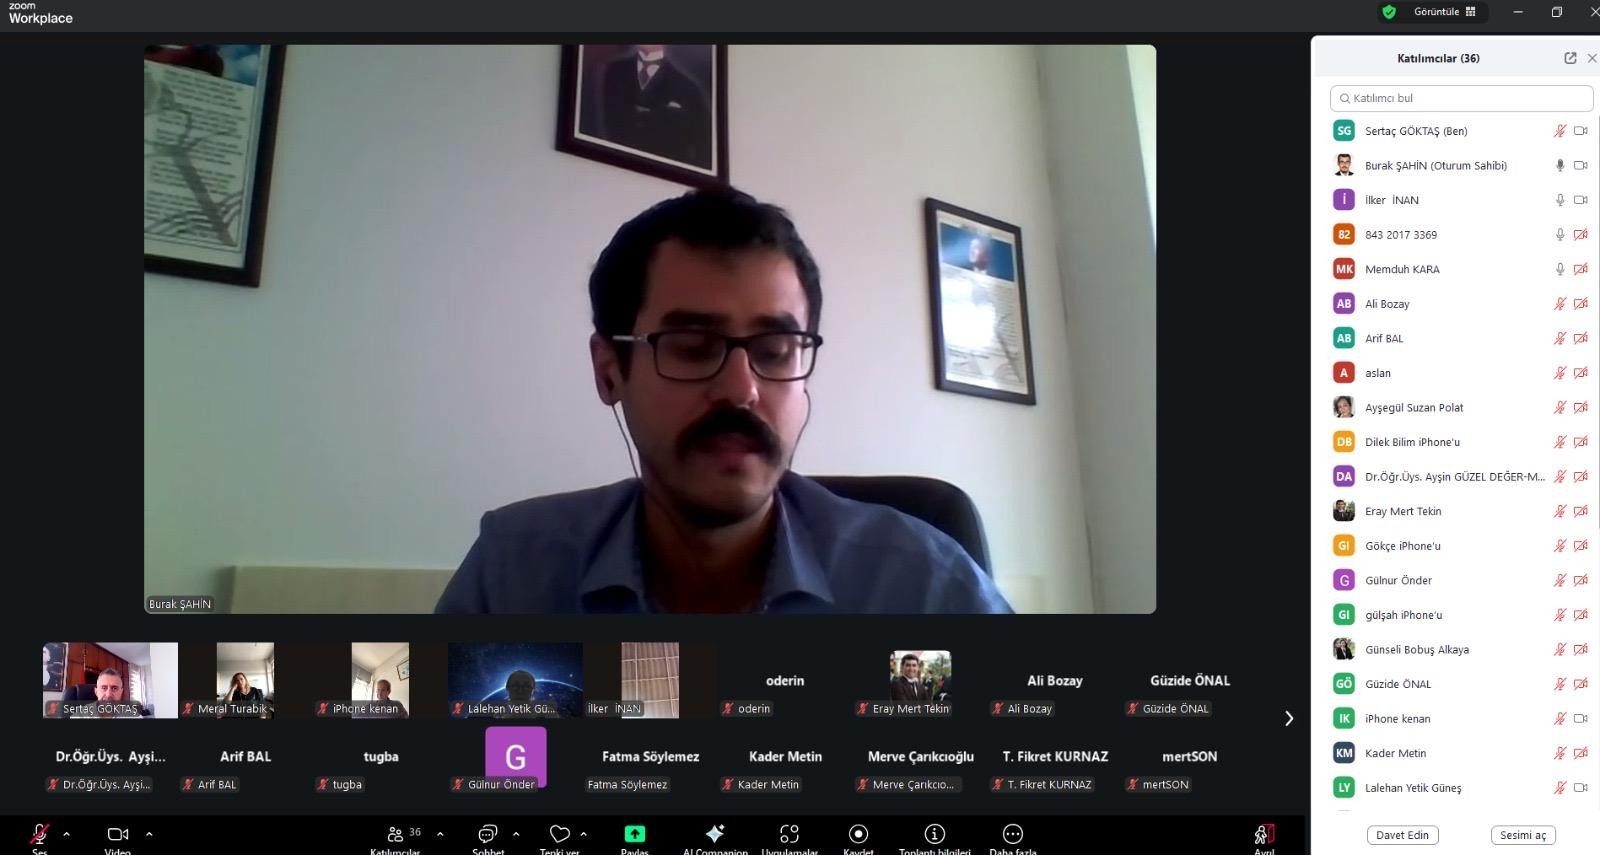The image size is (1600, 855).
Task: Click the Katılımcı bul search field
Action: tap(1461, 98)
